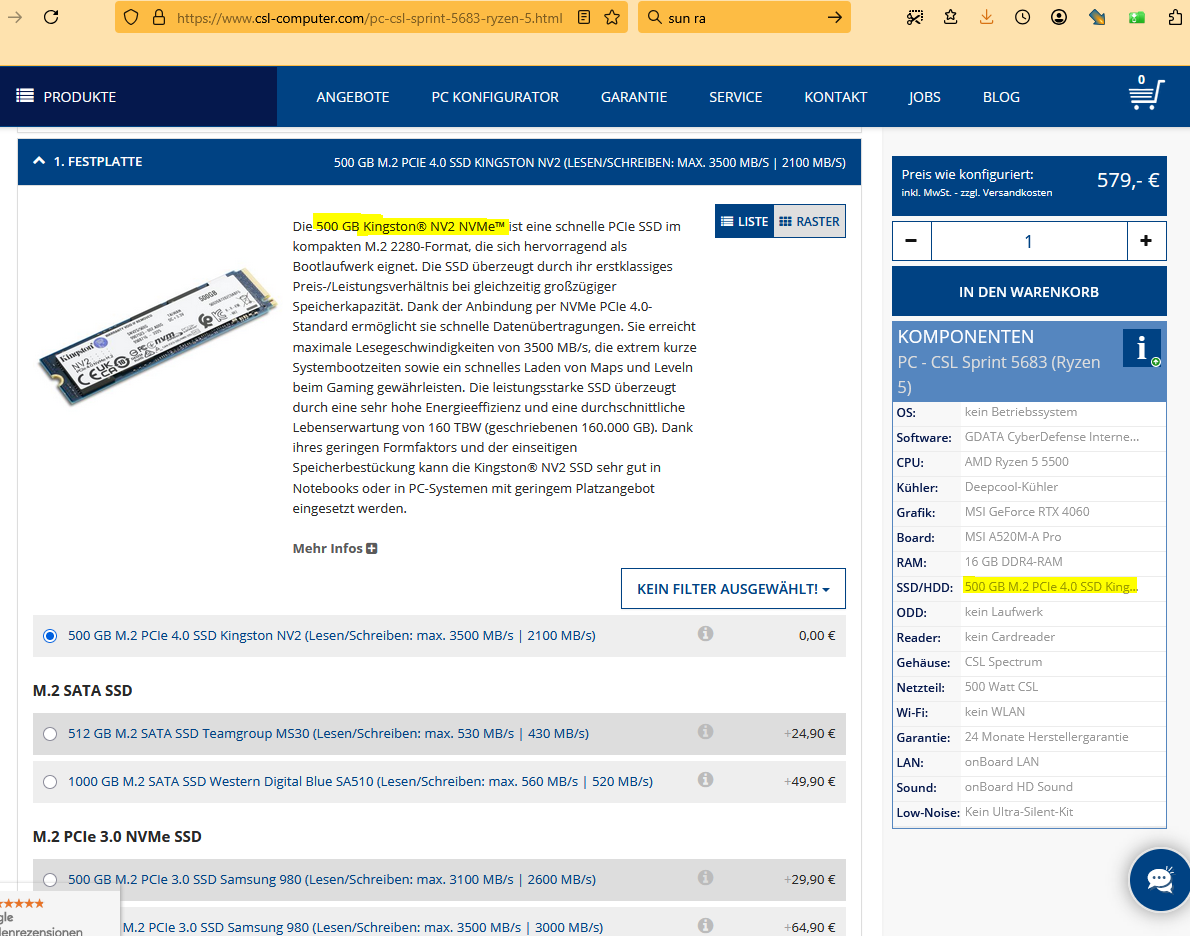The height and width of the screenshot is (936, 1190).
Task: Click the Kingston NV2 SSD product image
Action: 157,335
